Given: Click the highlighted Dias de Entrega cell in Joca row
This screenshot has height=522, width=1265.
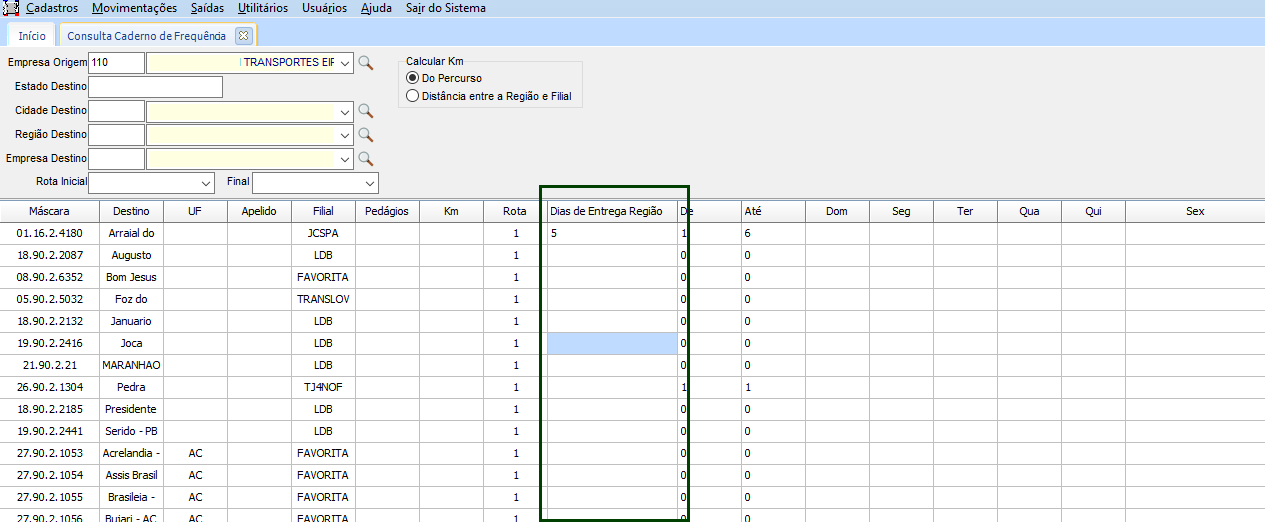Looking at the screenshot, I should pyautogui.click(x=612, y=343).
